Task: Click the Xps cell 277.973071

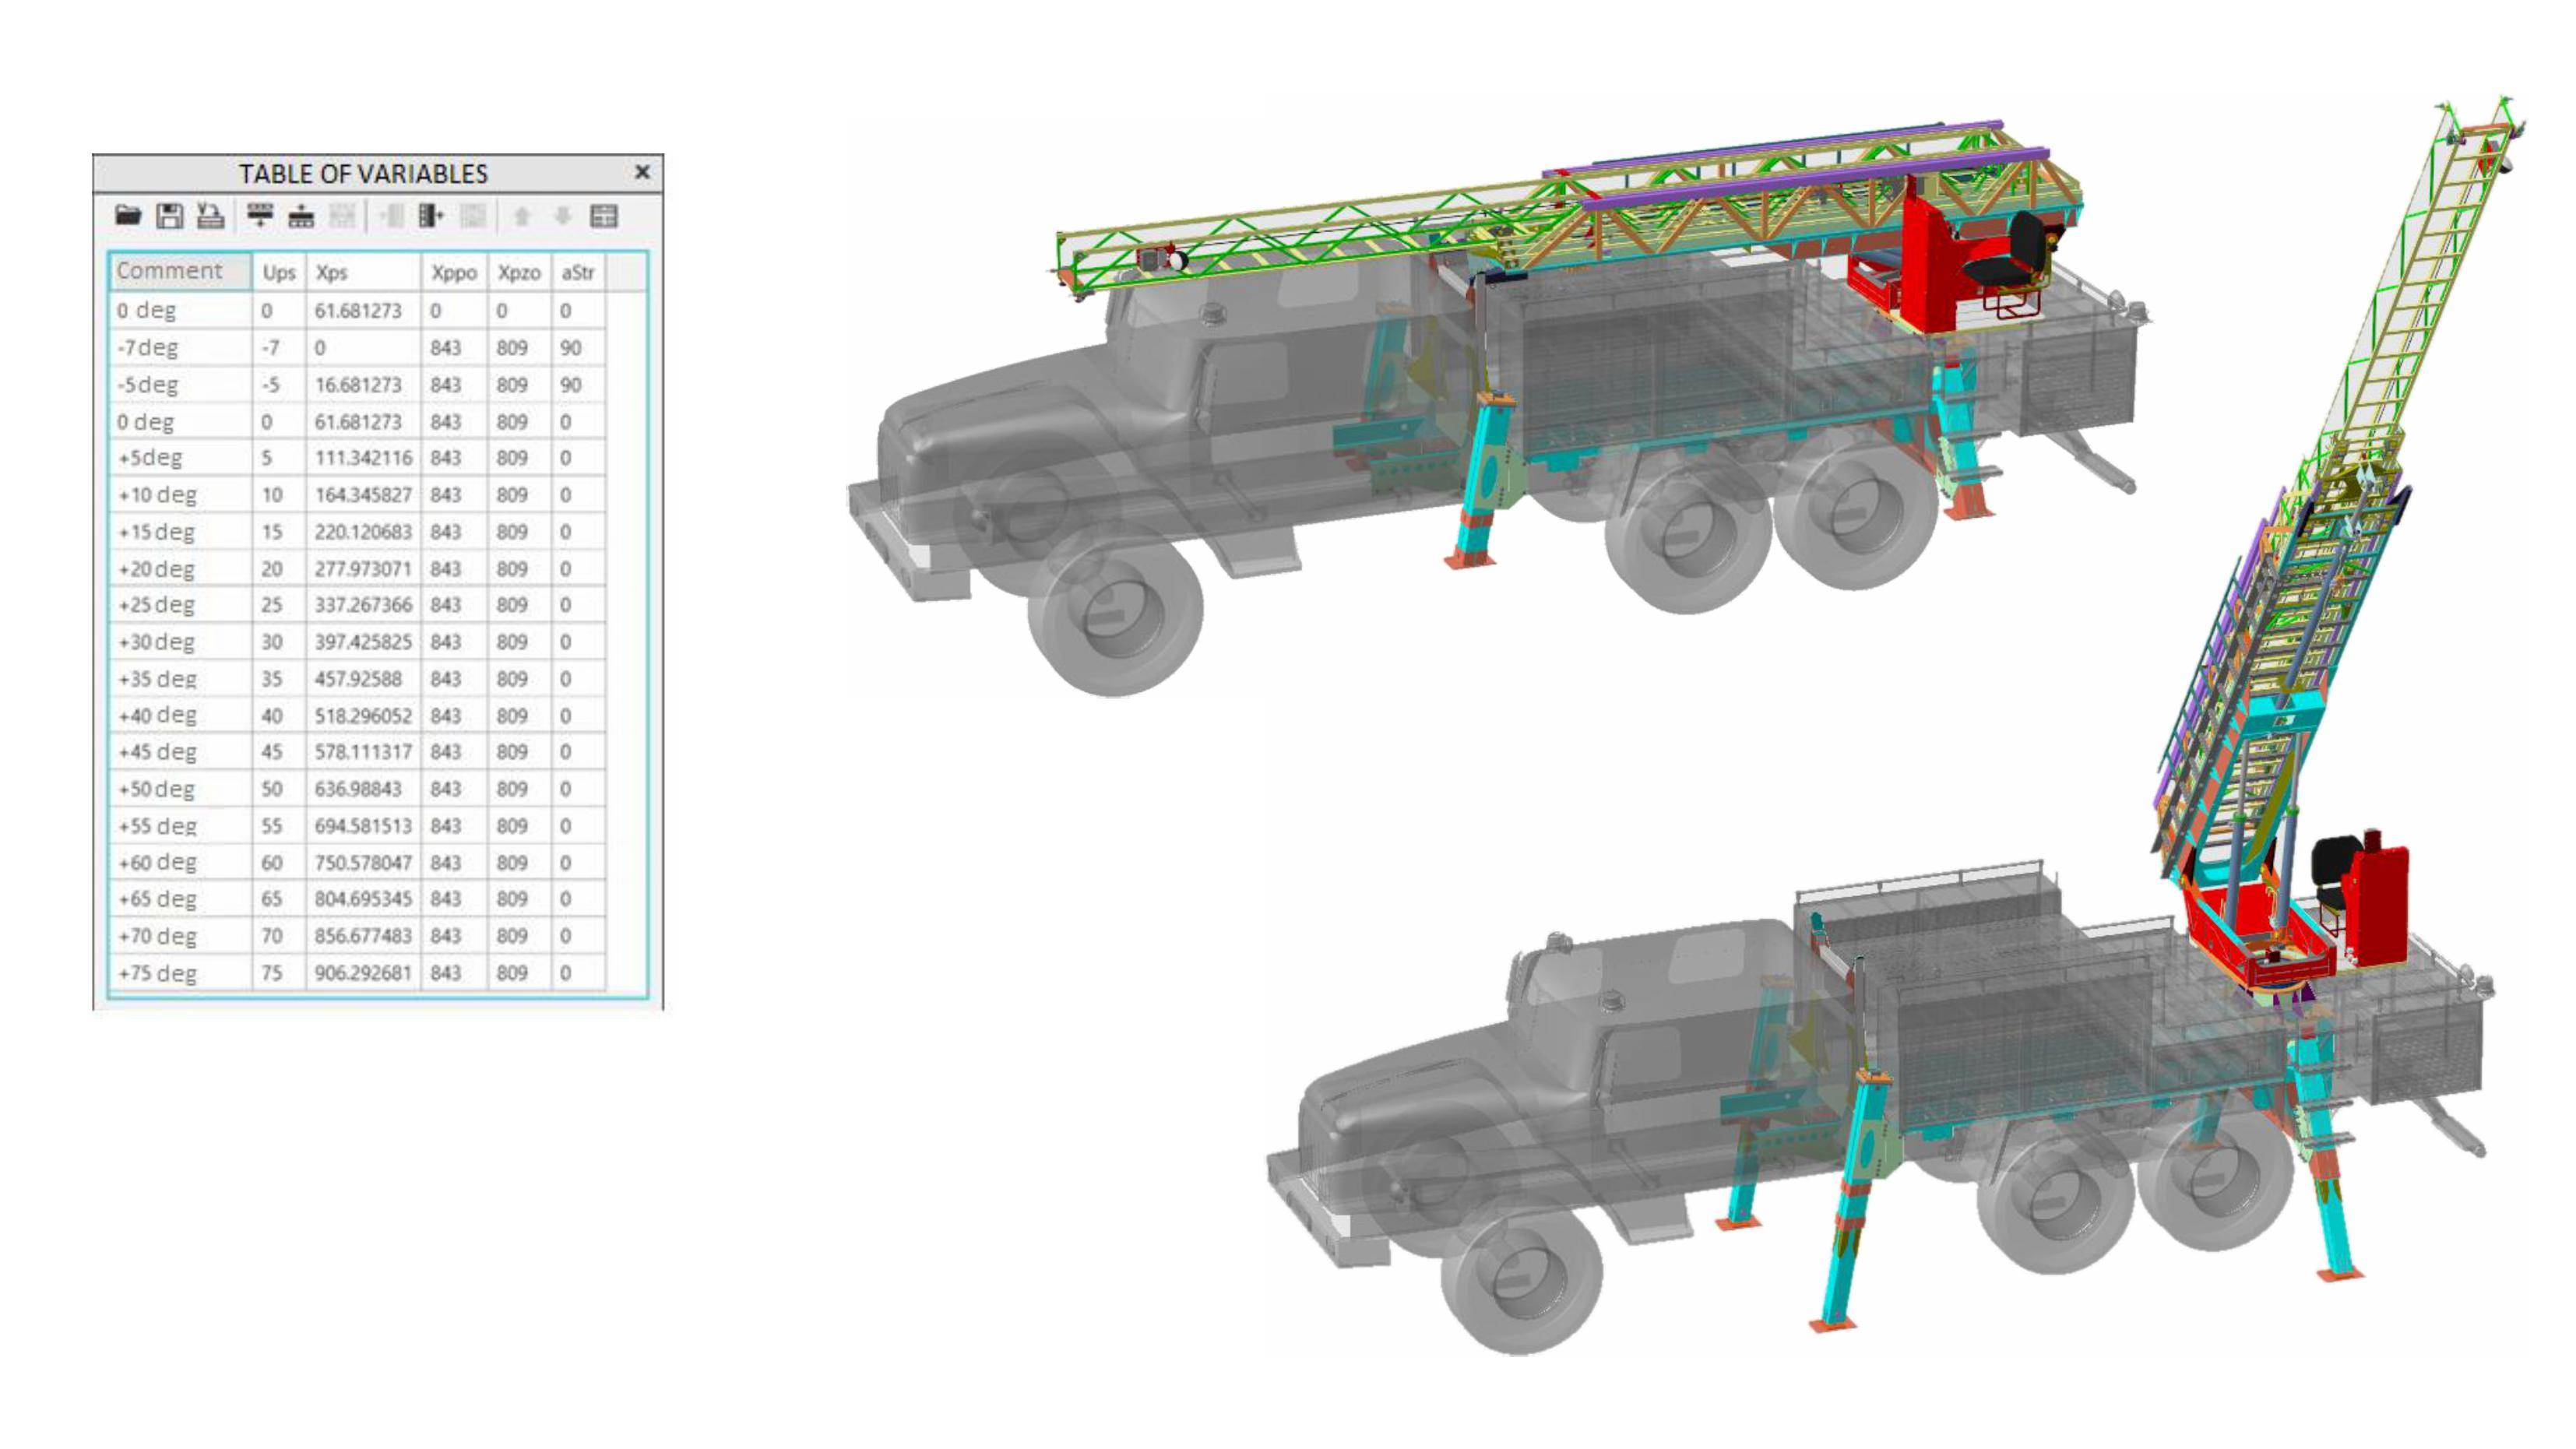Action: tap(363, 569)
